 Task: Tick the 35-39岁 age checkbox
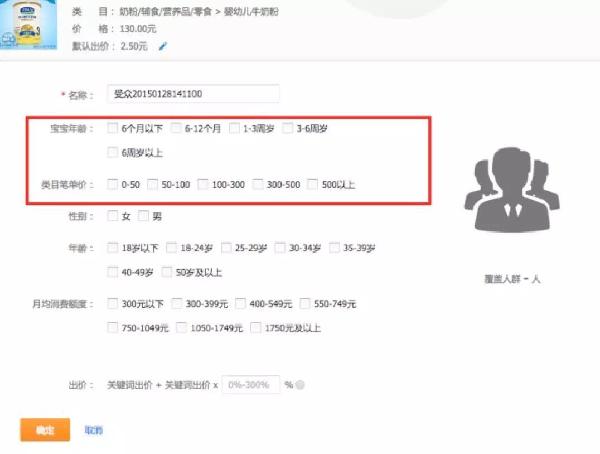click(x=334, y=248)
